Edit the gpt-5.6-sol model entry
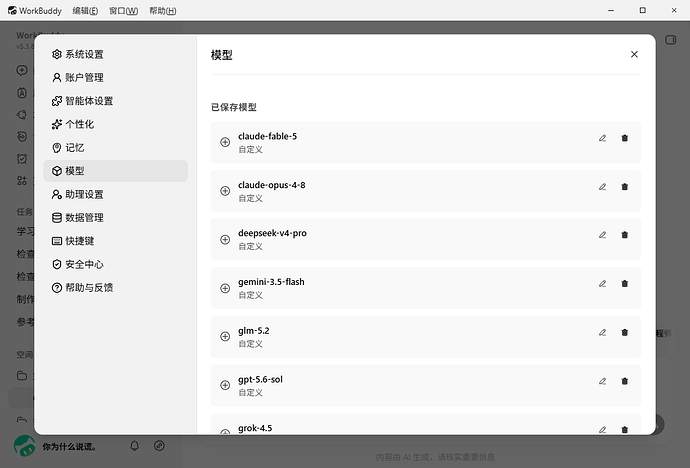 (x=602, y=381)
